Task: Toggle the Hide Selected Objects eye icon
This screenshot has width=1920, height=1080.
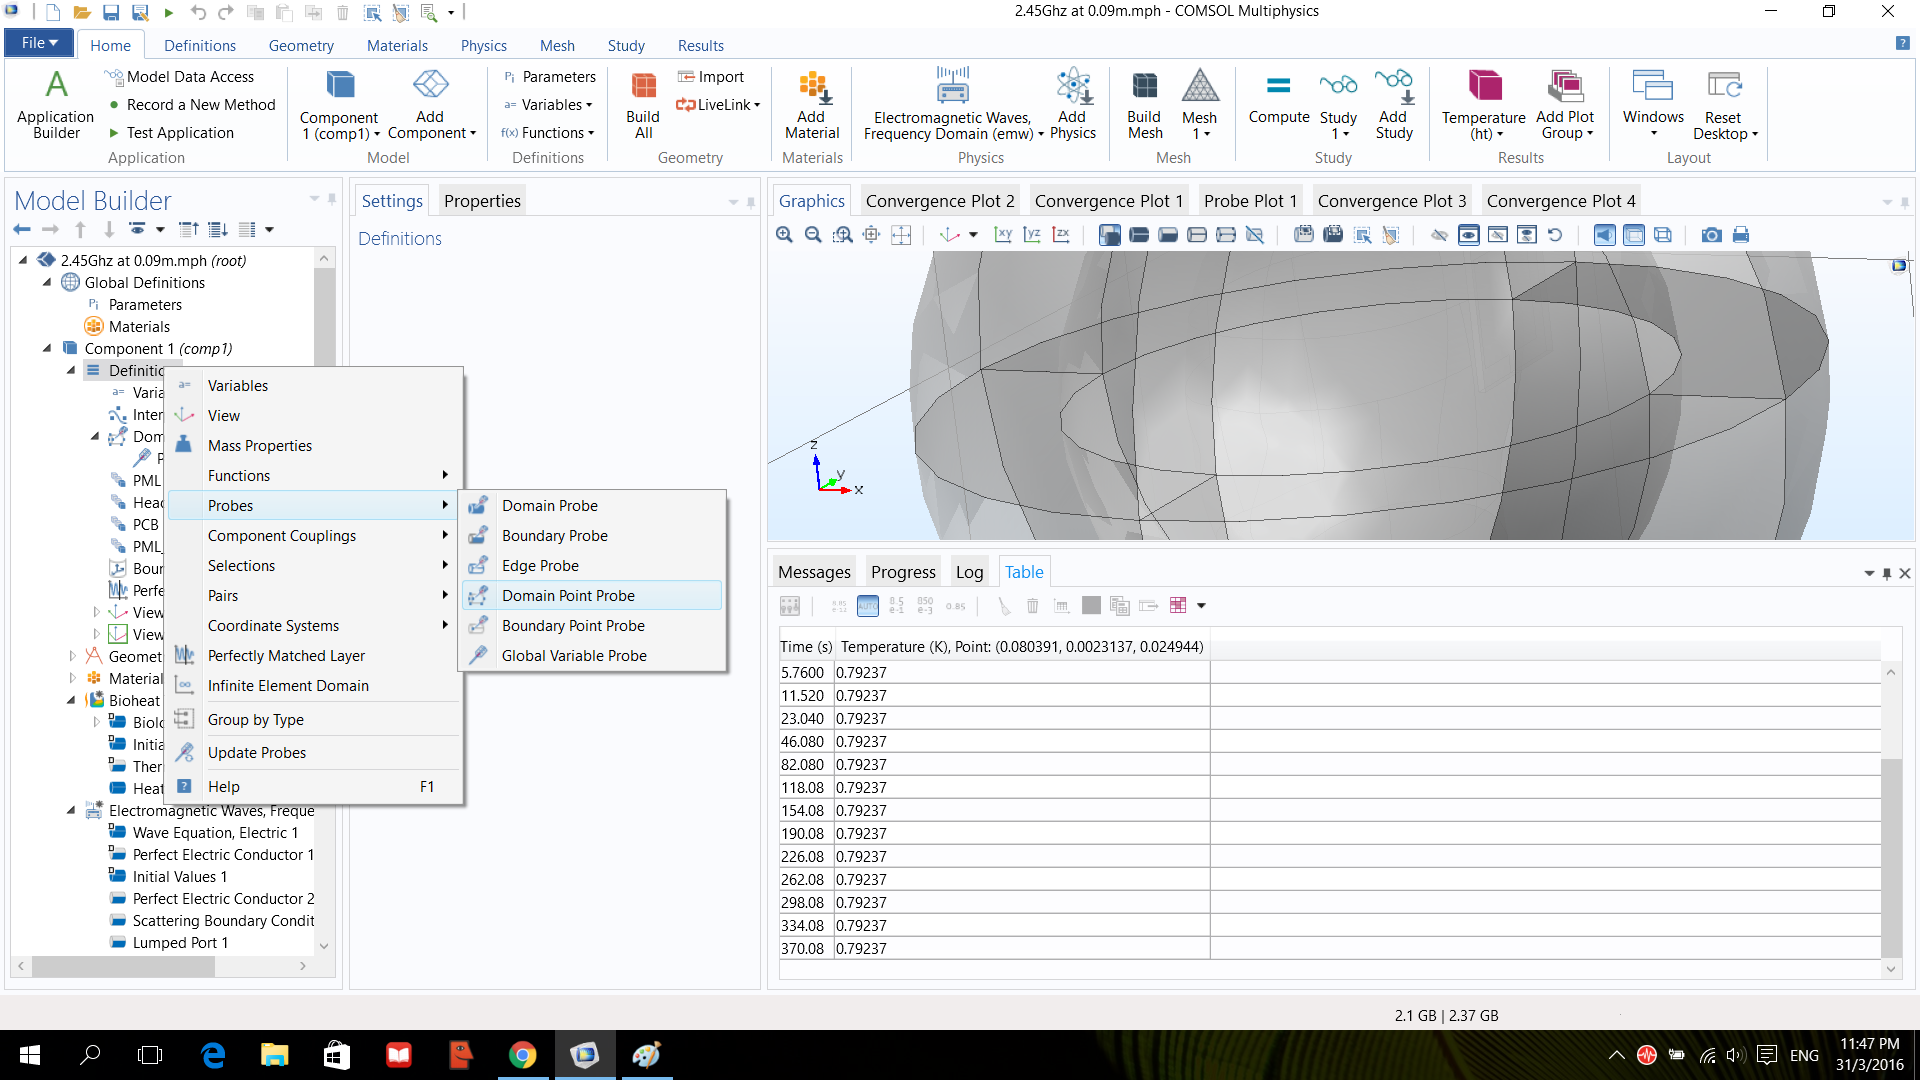Action: [1439, 235]
